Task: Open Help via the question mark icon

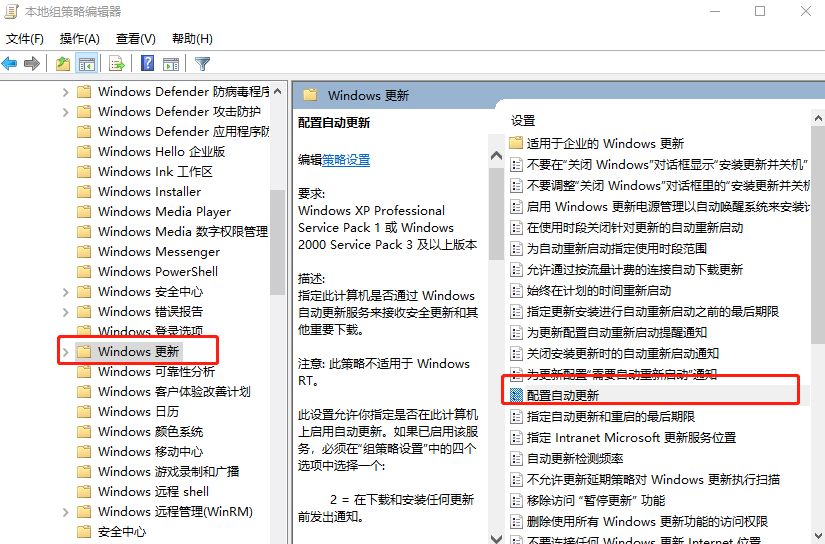Action: [x=147, y=64]
